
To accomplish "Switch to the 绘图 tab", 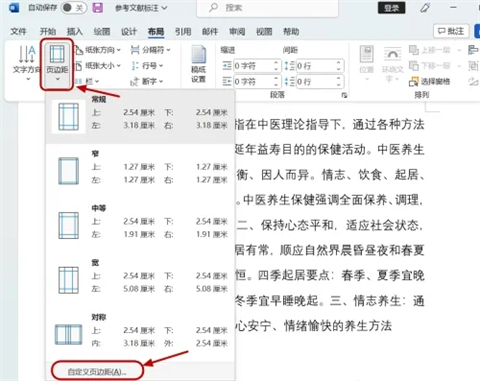I will [x=102, y=32].
